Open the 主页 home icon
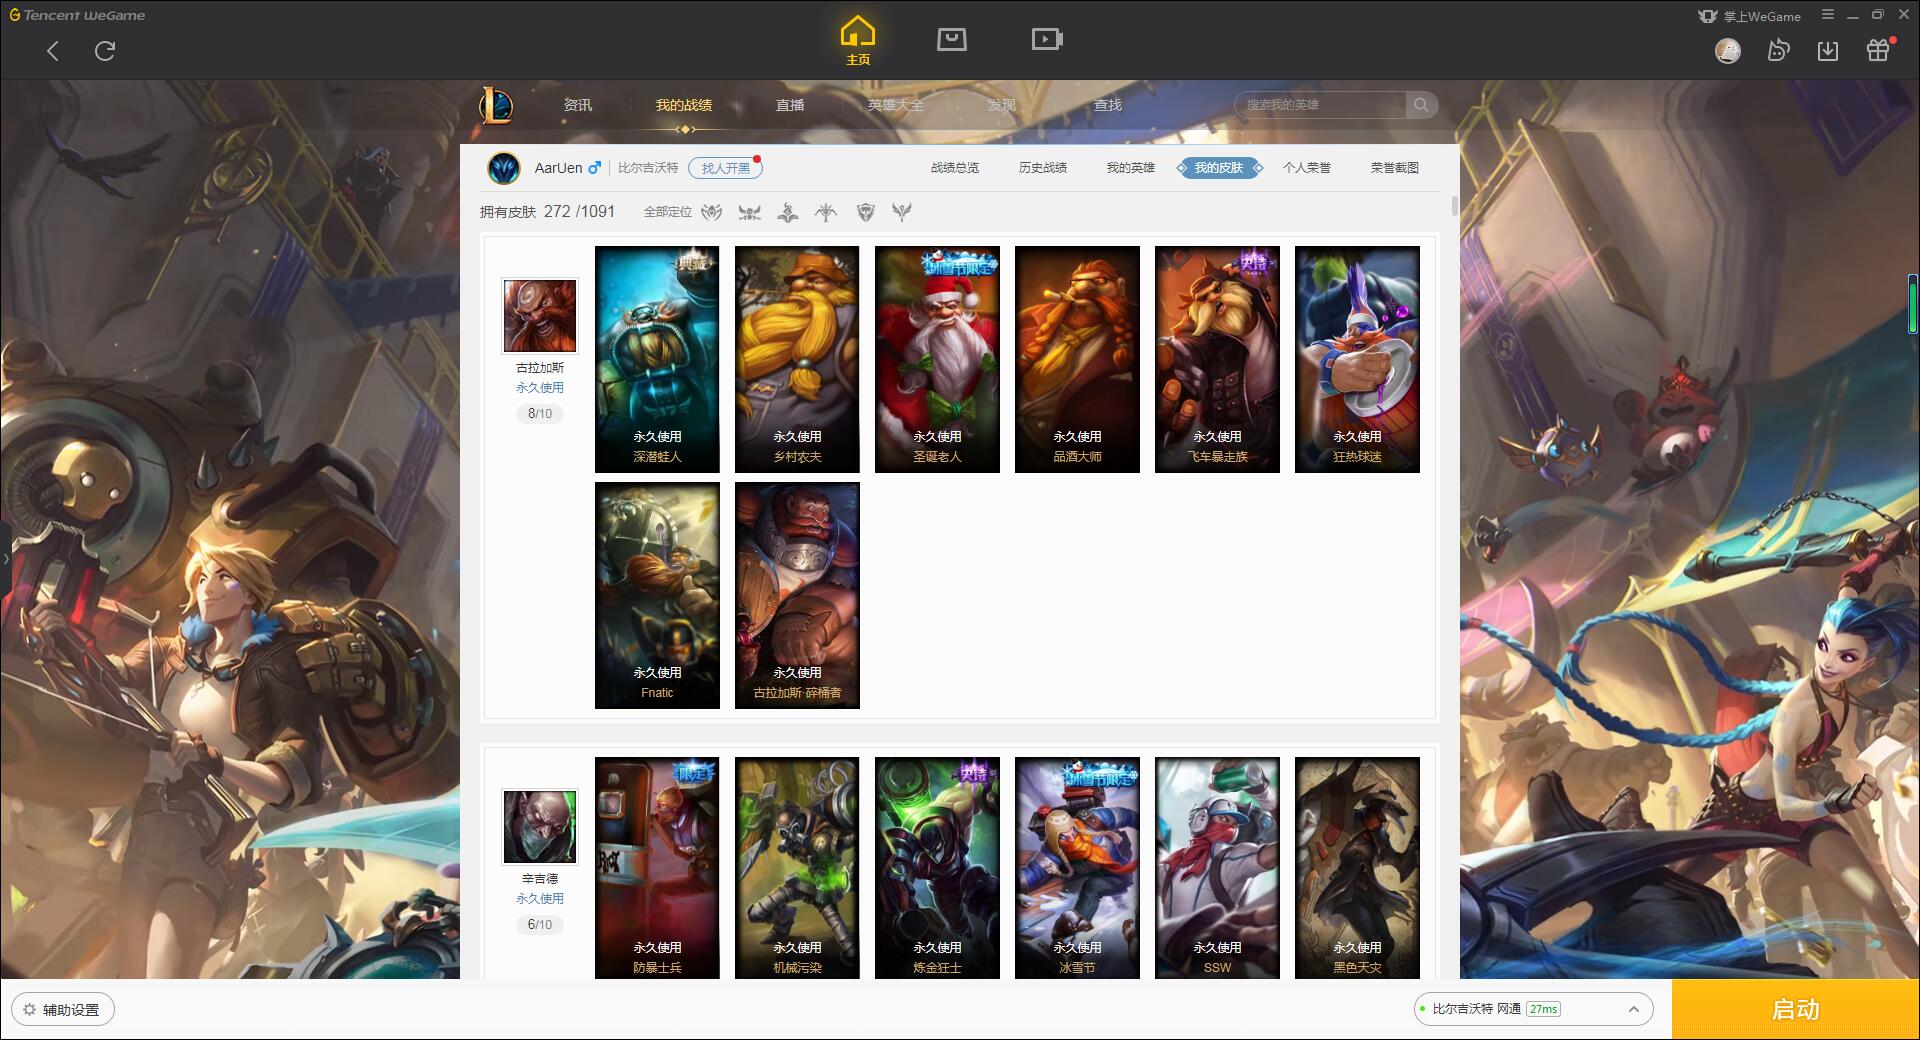This screenshot has height=1040, width=1920. click(x=858, y=41)
